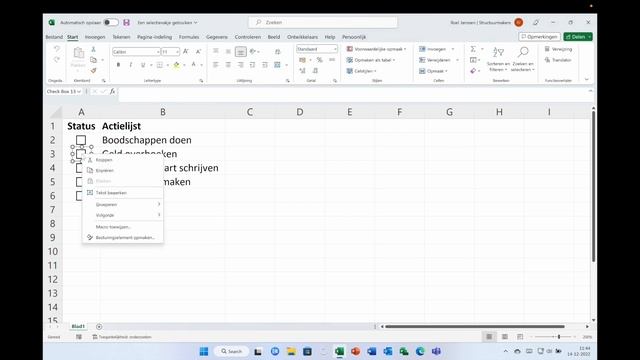Click the Delen share button

[x=578, y=37]
